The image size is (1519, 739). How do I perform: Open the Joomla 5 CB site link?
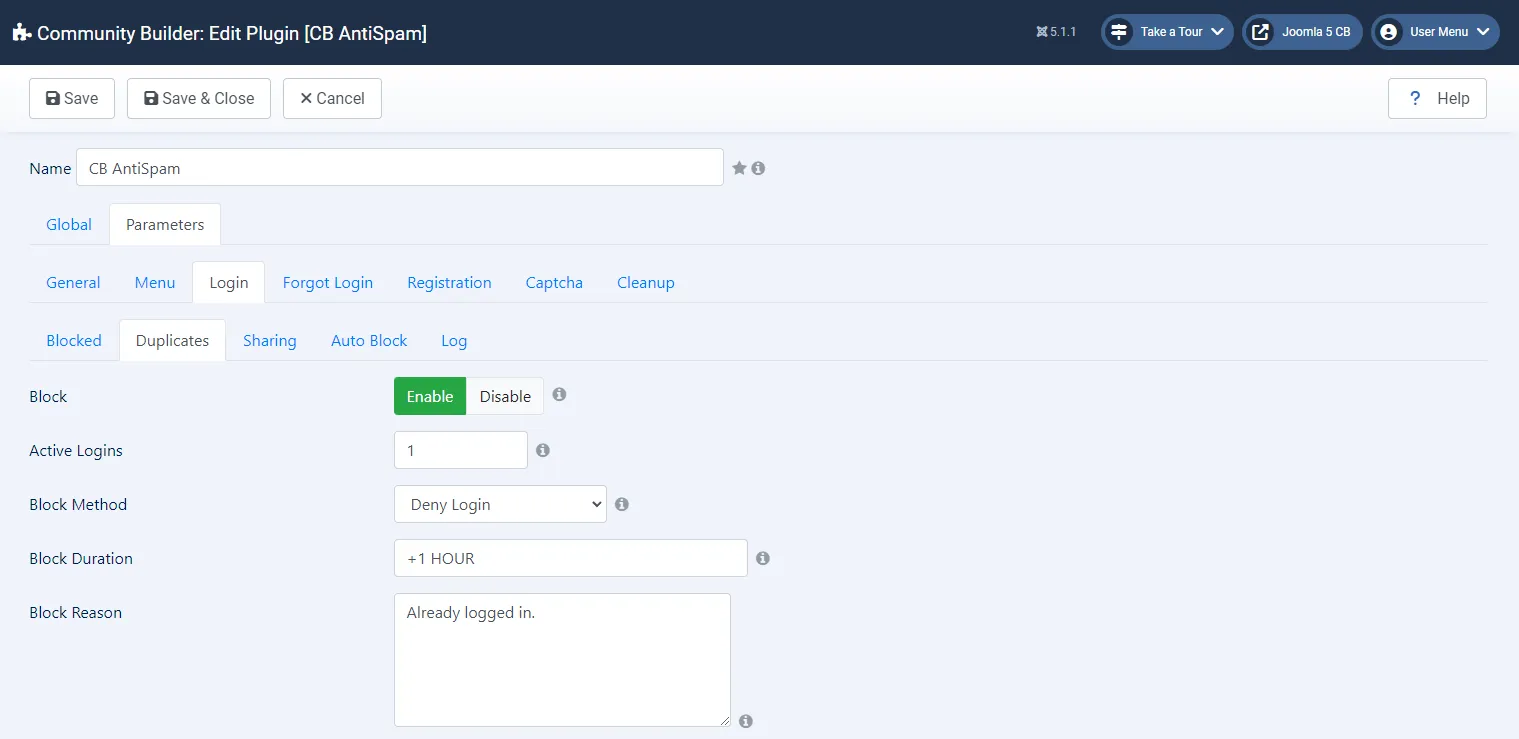pyautogui.click(x=1302, y=32)
